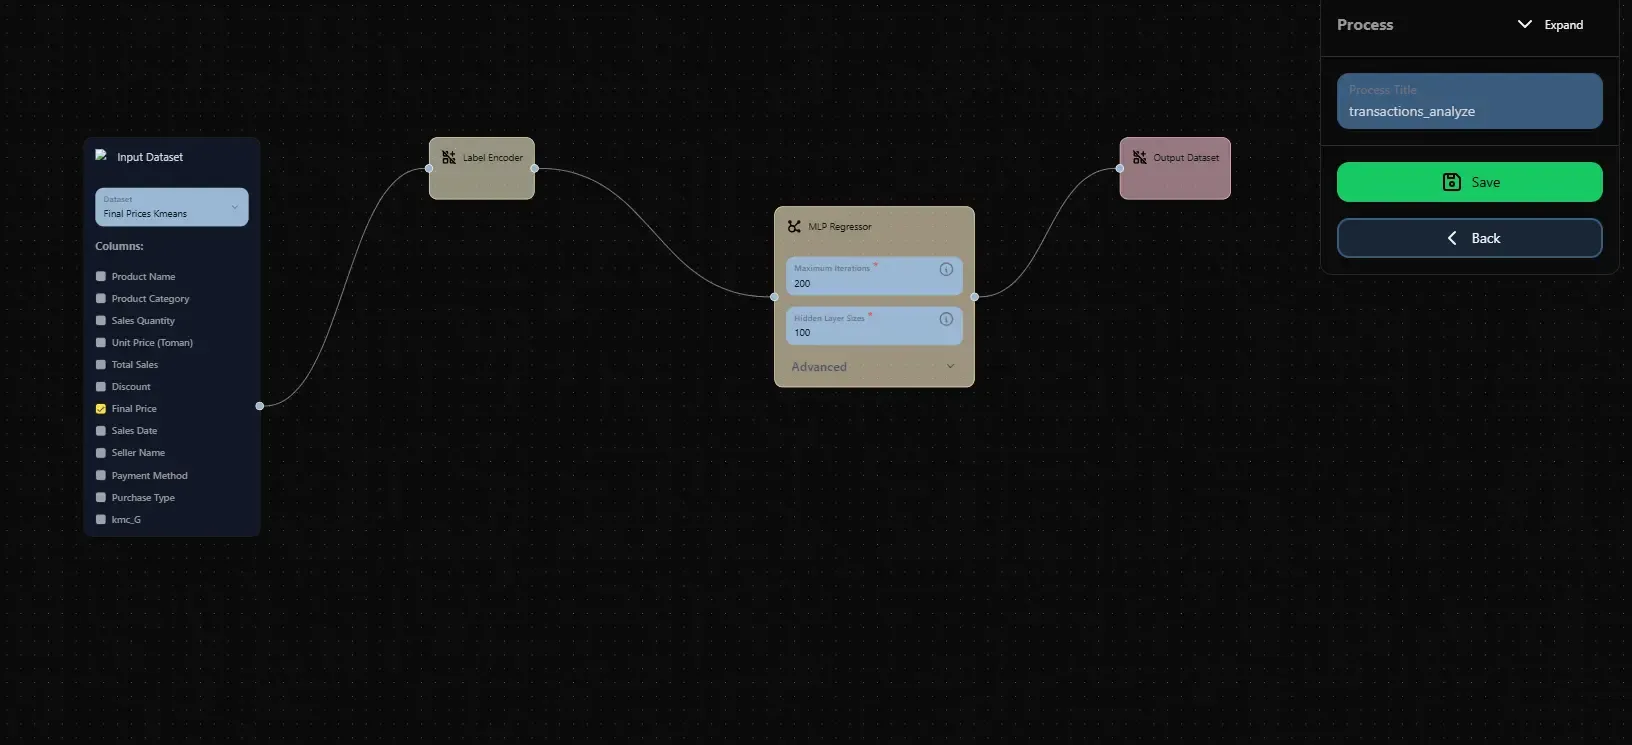Click the Input Dataset node image icon
Viewport: 1632px width, 745px height.
[101, 155]
